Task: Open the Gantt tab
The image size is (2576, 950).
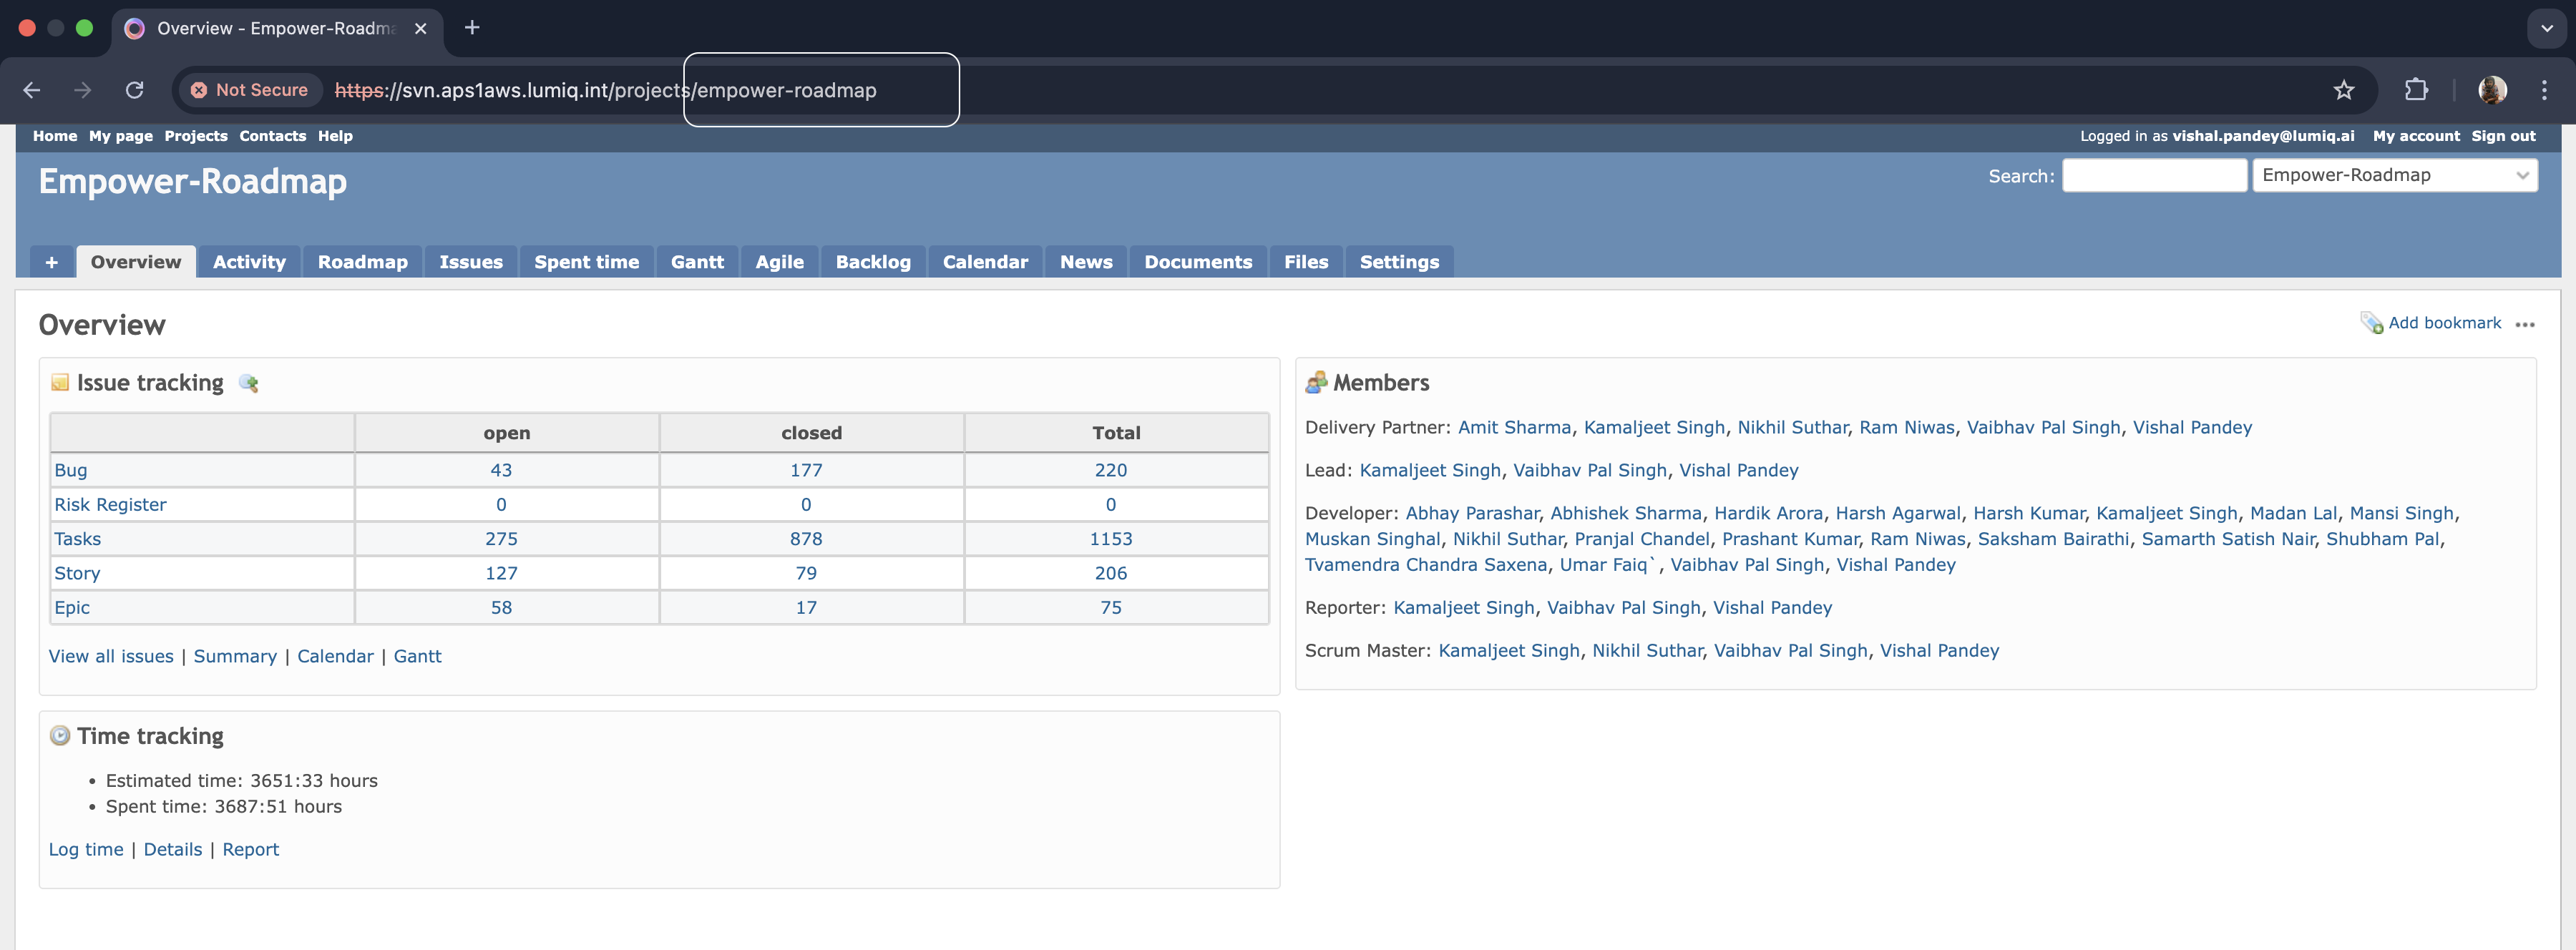Action: tap(697, 262)
